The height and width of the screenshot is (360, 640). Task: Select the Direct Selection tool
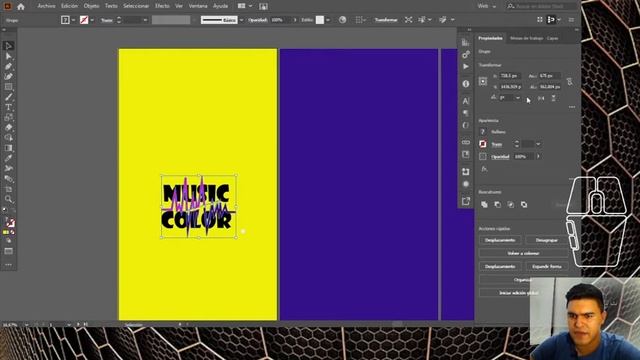click(x=8, y=56)
